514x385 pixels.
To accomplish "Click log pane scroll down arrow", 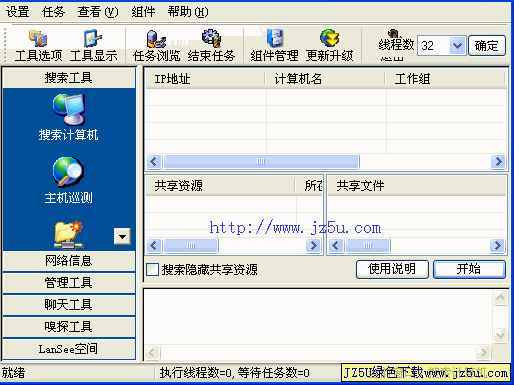I will click(x=500, y=335).
